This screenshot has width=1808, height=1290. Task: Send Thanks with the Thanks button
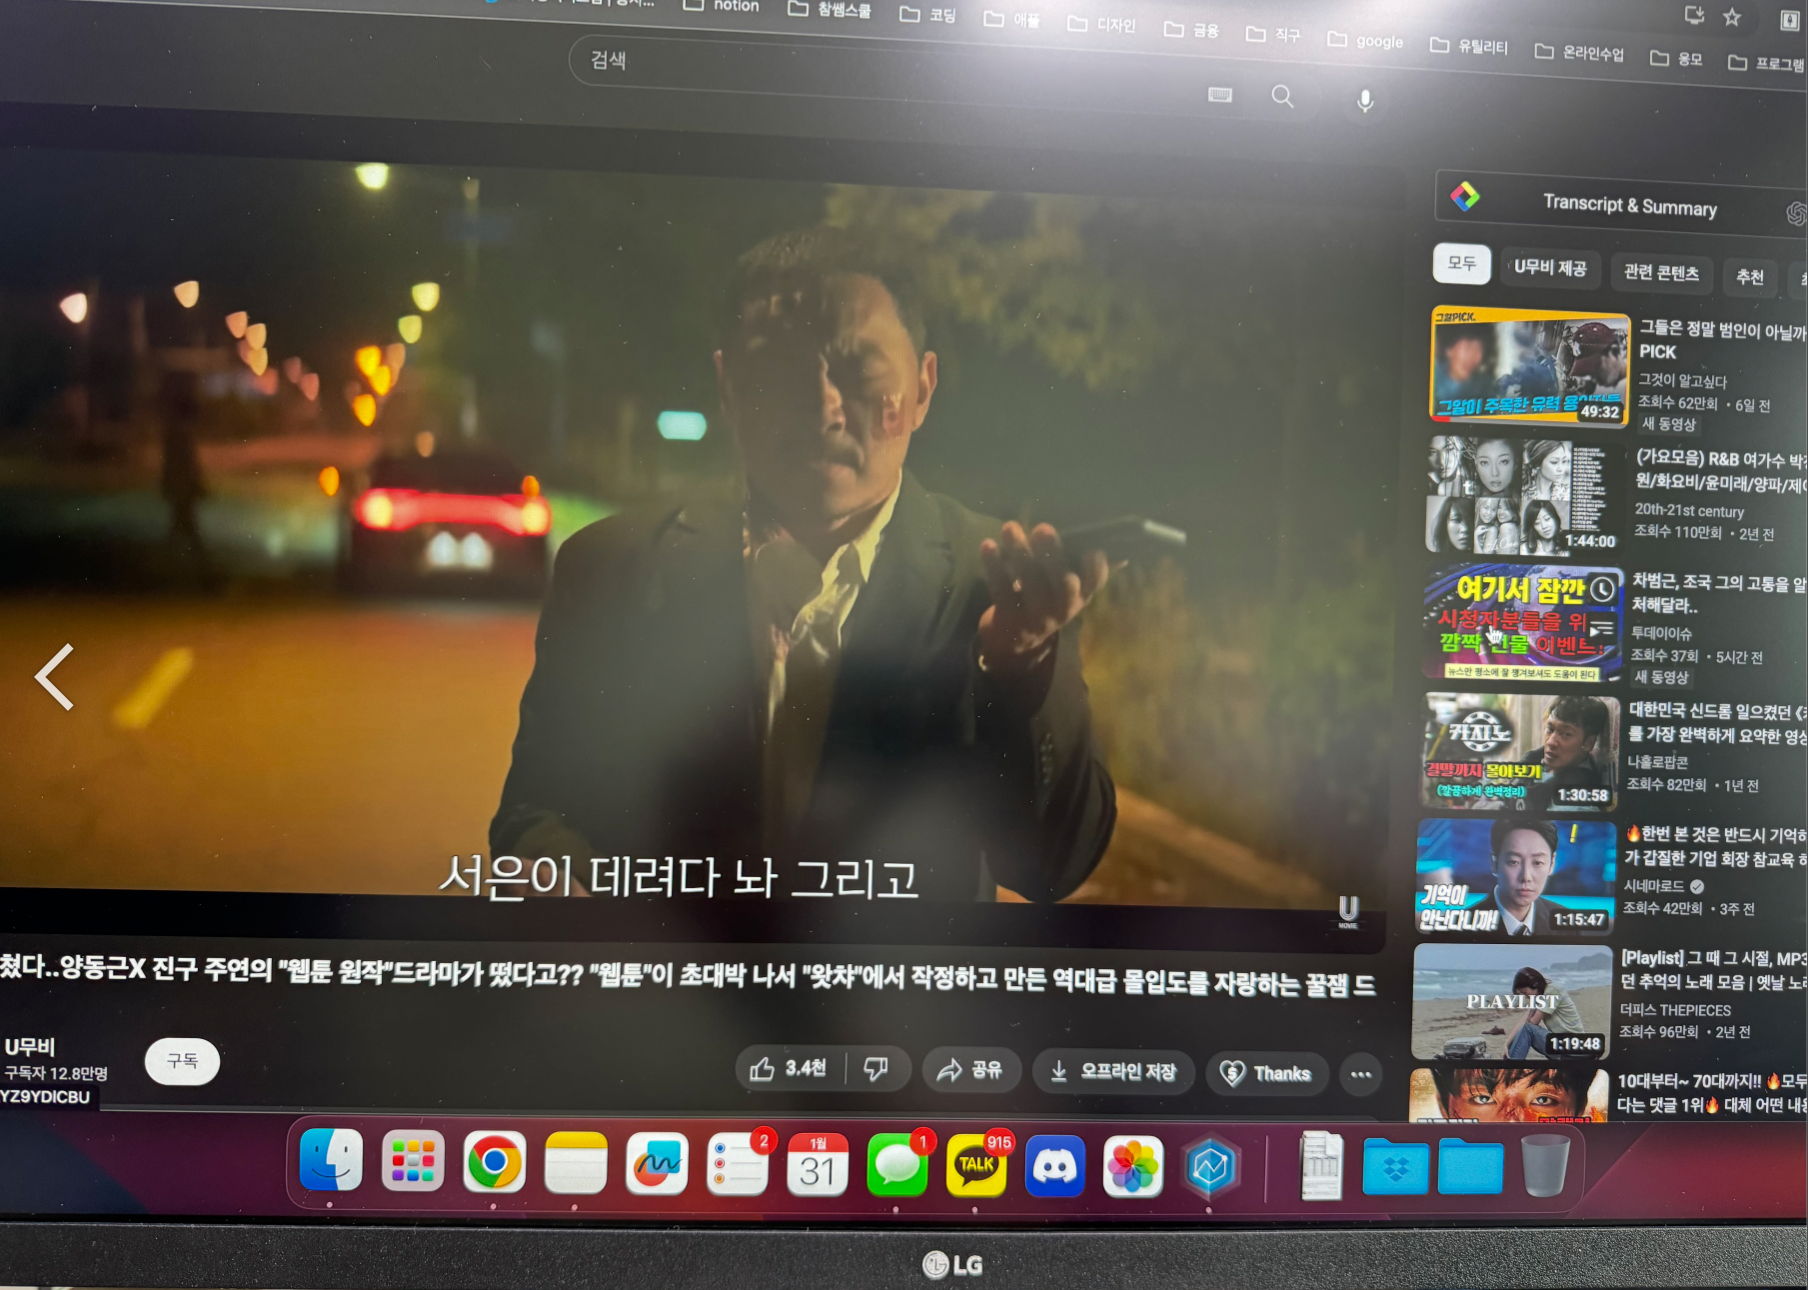coord(1266,1074)
